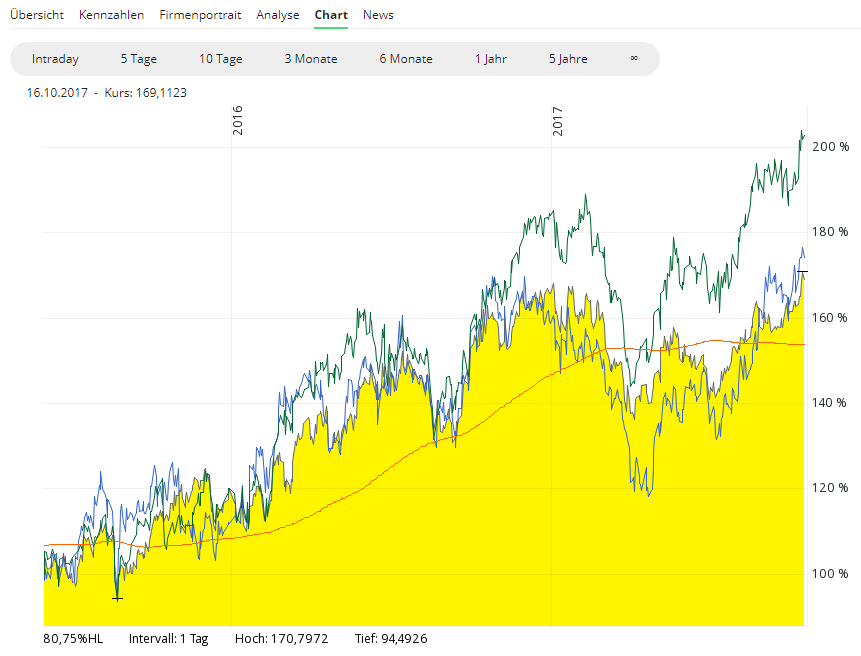Click the 2016 year label
The width and height of the screenshot is (861, 656).
(238, 120)
